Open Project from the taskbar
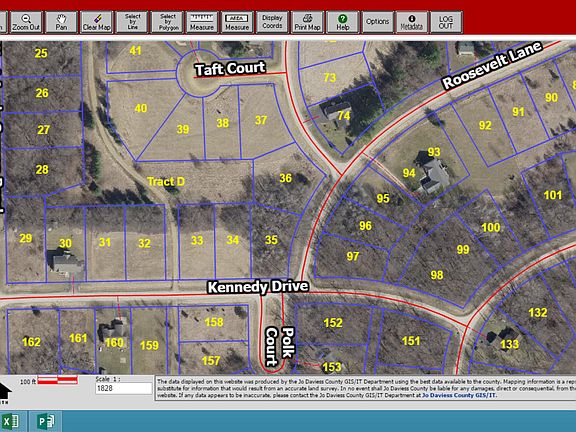576x432 pixels. [46, 421]
